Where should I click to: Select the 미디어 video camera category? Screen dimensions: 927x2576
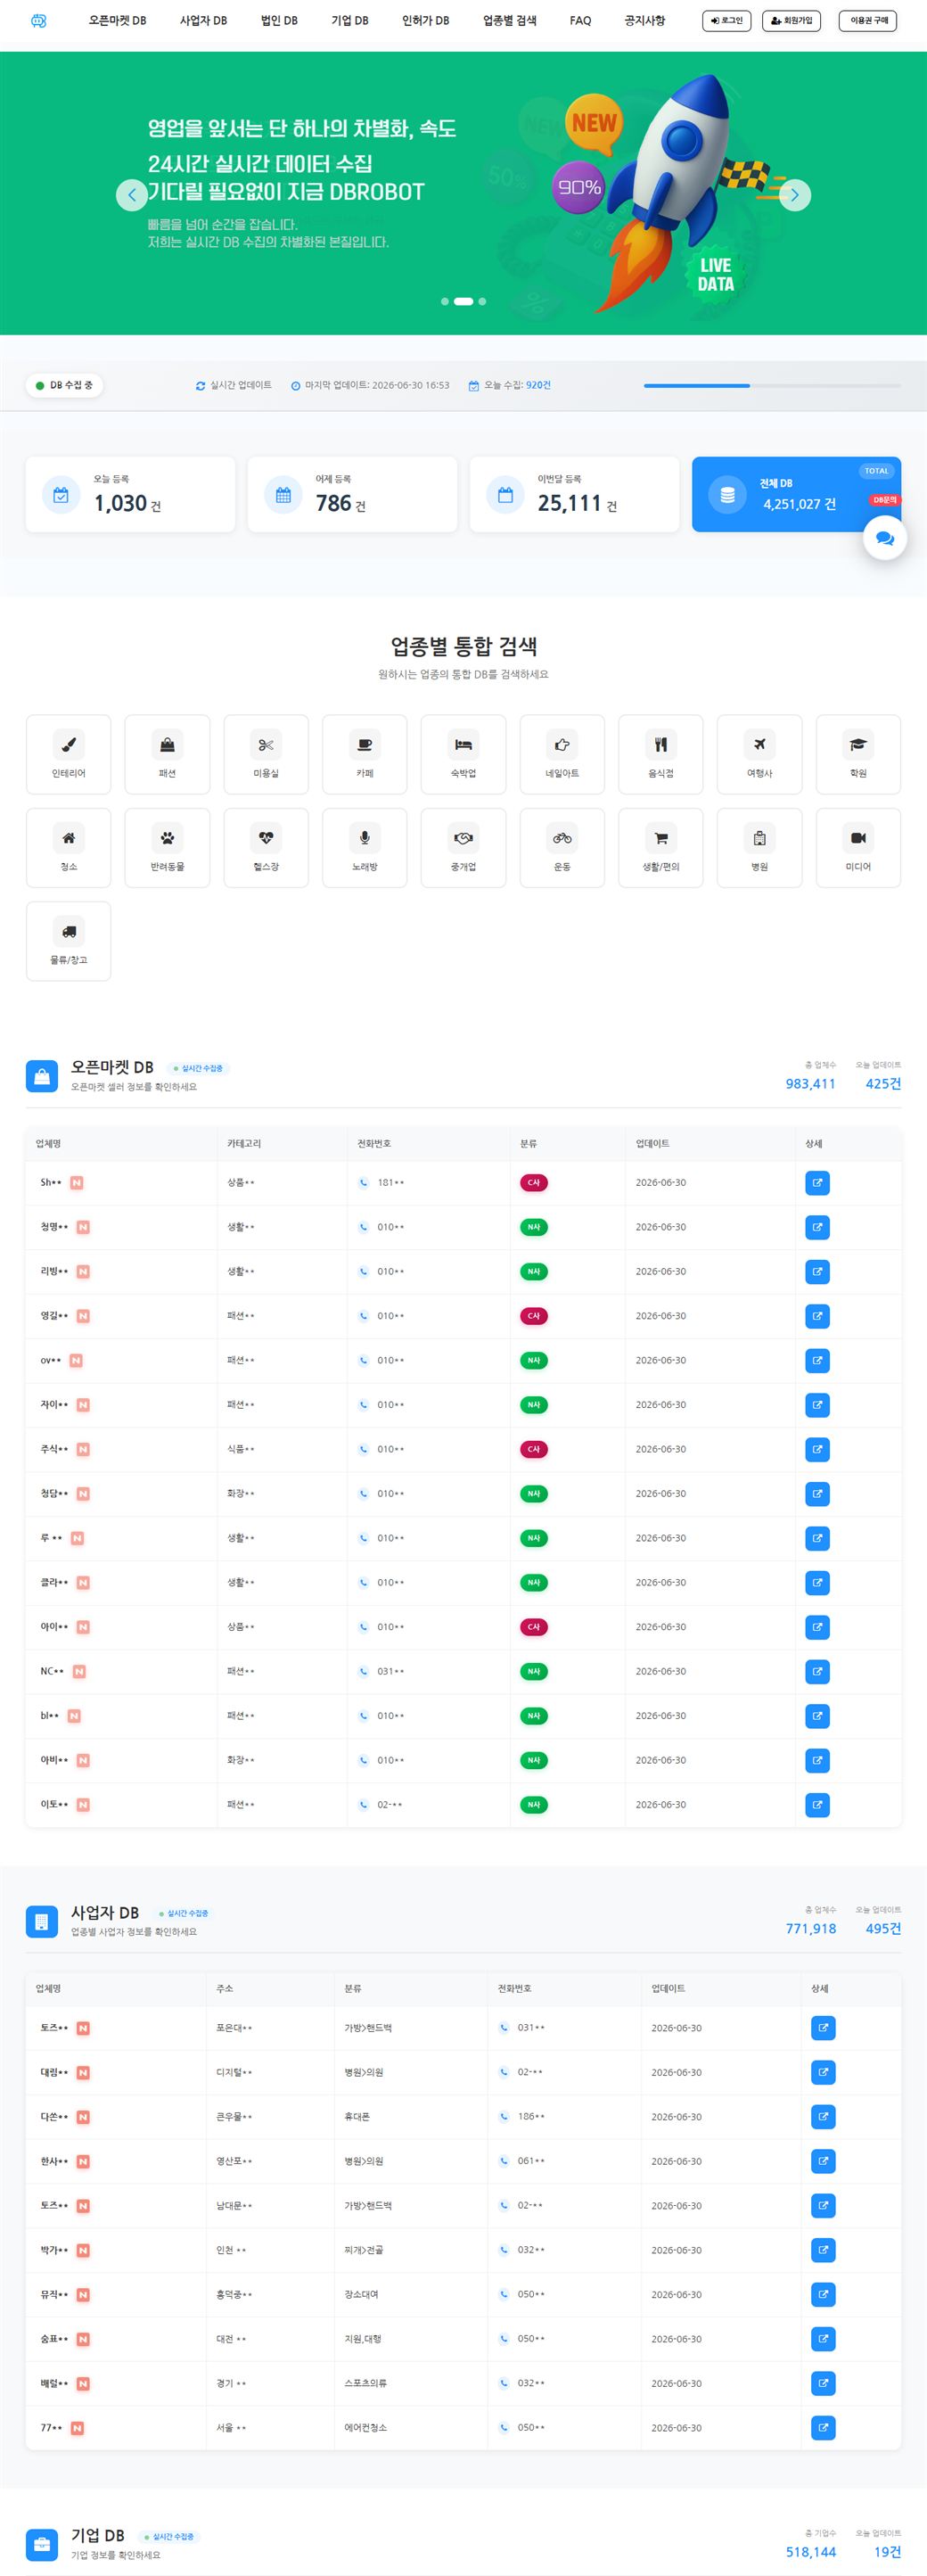click(858, 847)
